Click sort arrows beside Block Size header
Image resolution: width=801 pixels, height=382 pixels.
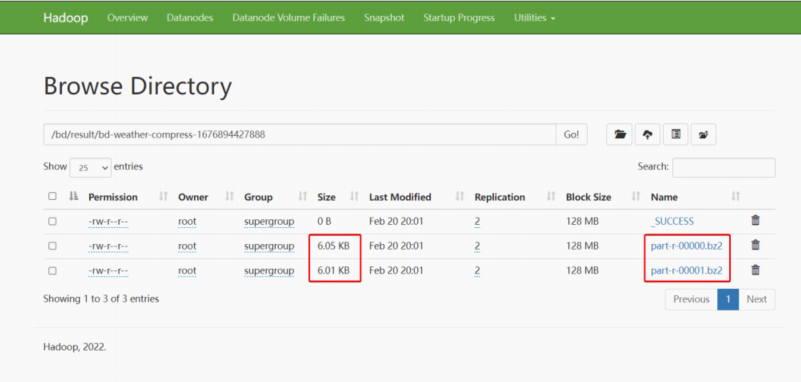[635, 197]
